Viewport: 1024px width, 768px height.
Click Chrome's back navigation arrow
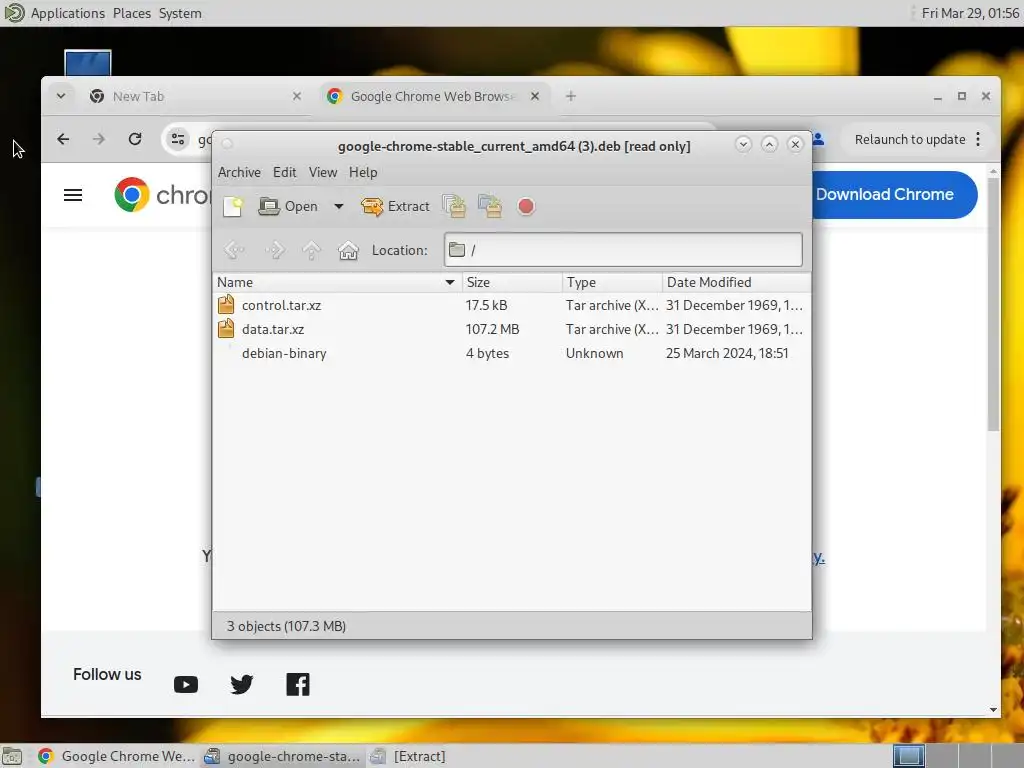point(63,139)
